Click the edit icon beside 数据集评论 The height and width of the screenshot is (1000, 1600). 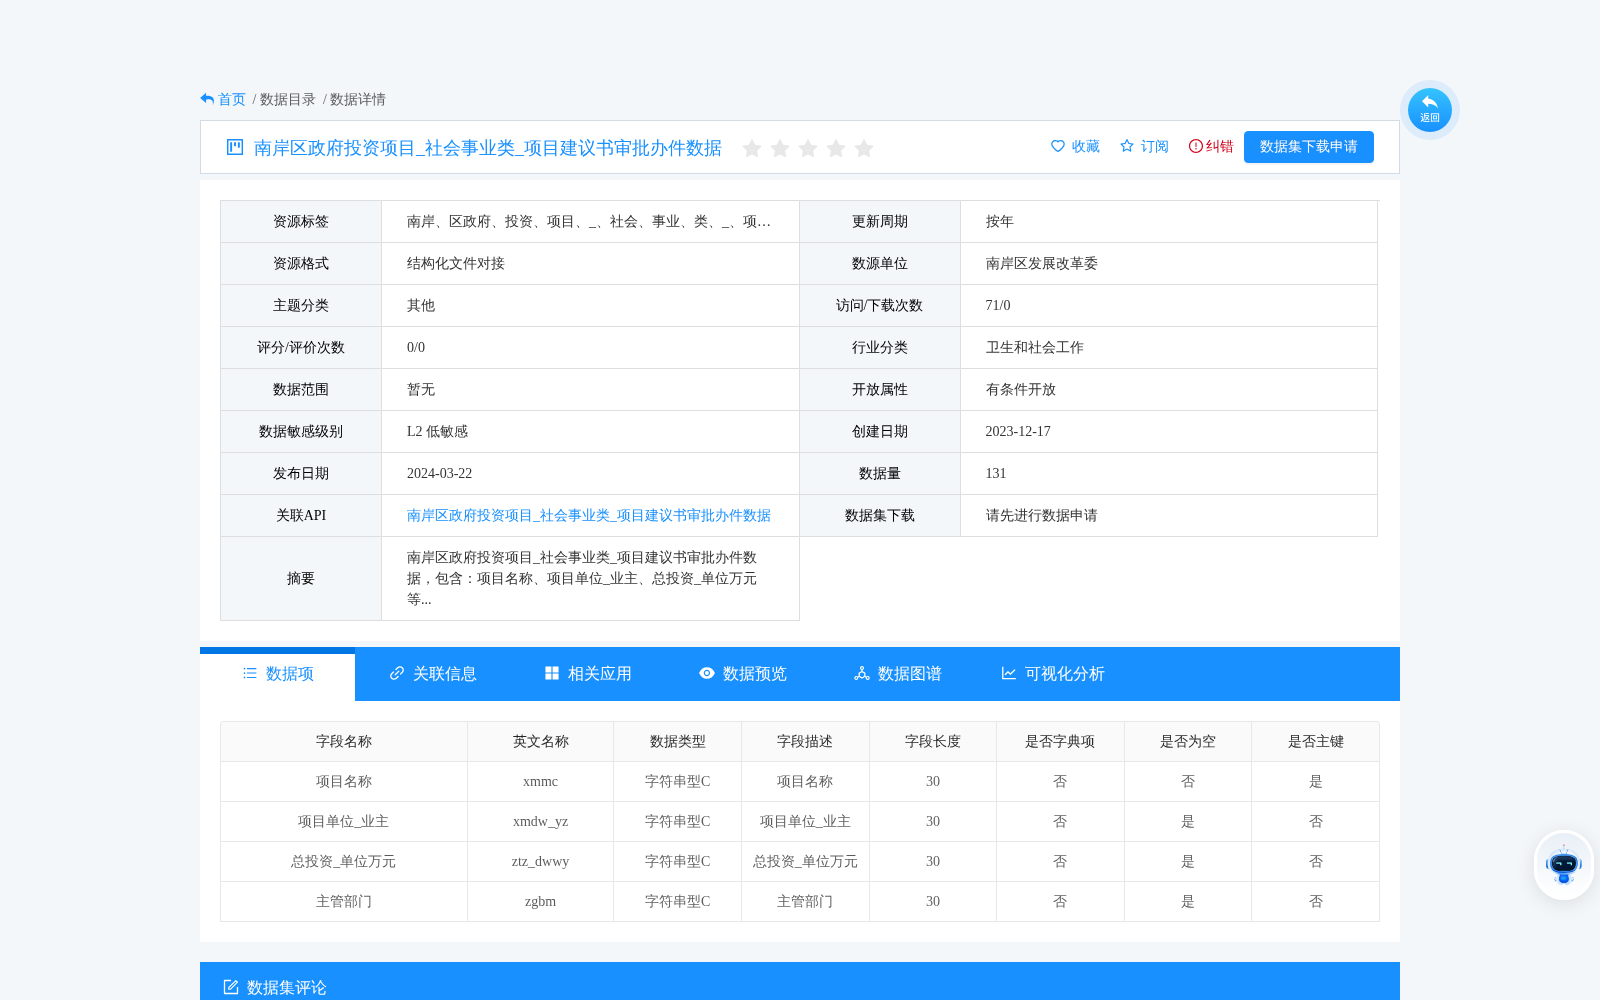tap(231, 987)
